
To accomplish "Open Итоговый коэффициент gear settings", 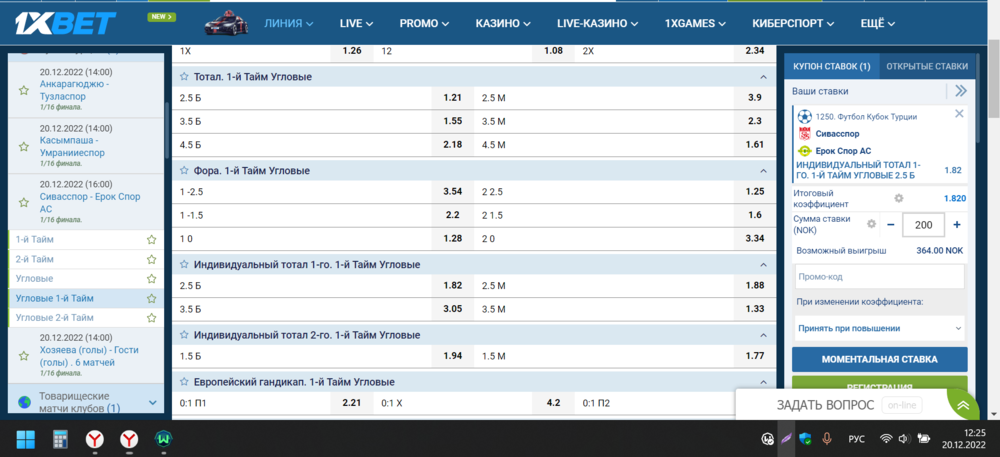I will click(x=899, y=198).
